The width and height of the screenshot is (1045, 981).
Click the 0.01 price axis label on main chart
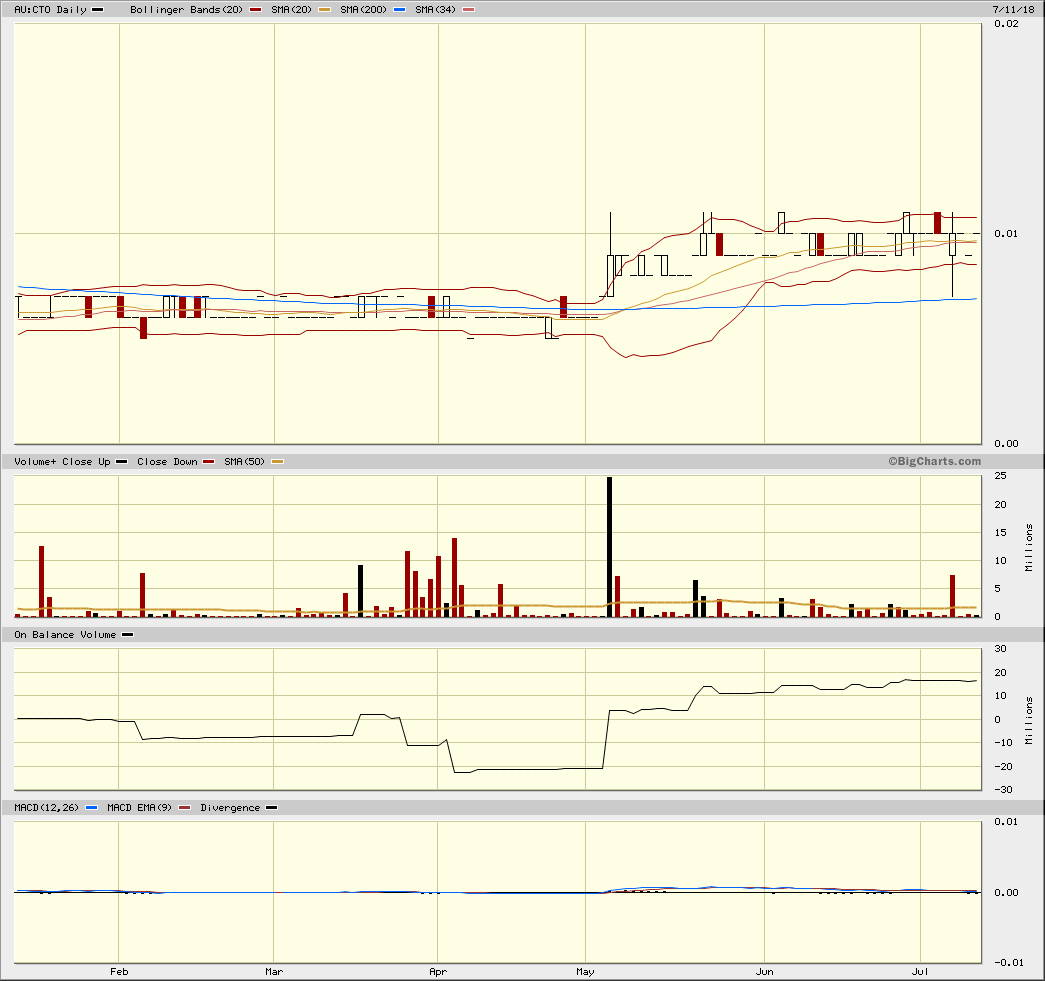click(1006, 233)
